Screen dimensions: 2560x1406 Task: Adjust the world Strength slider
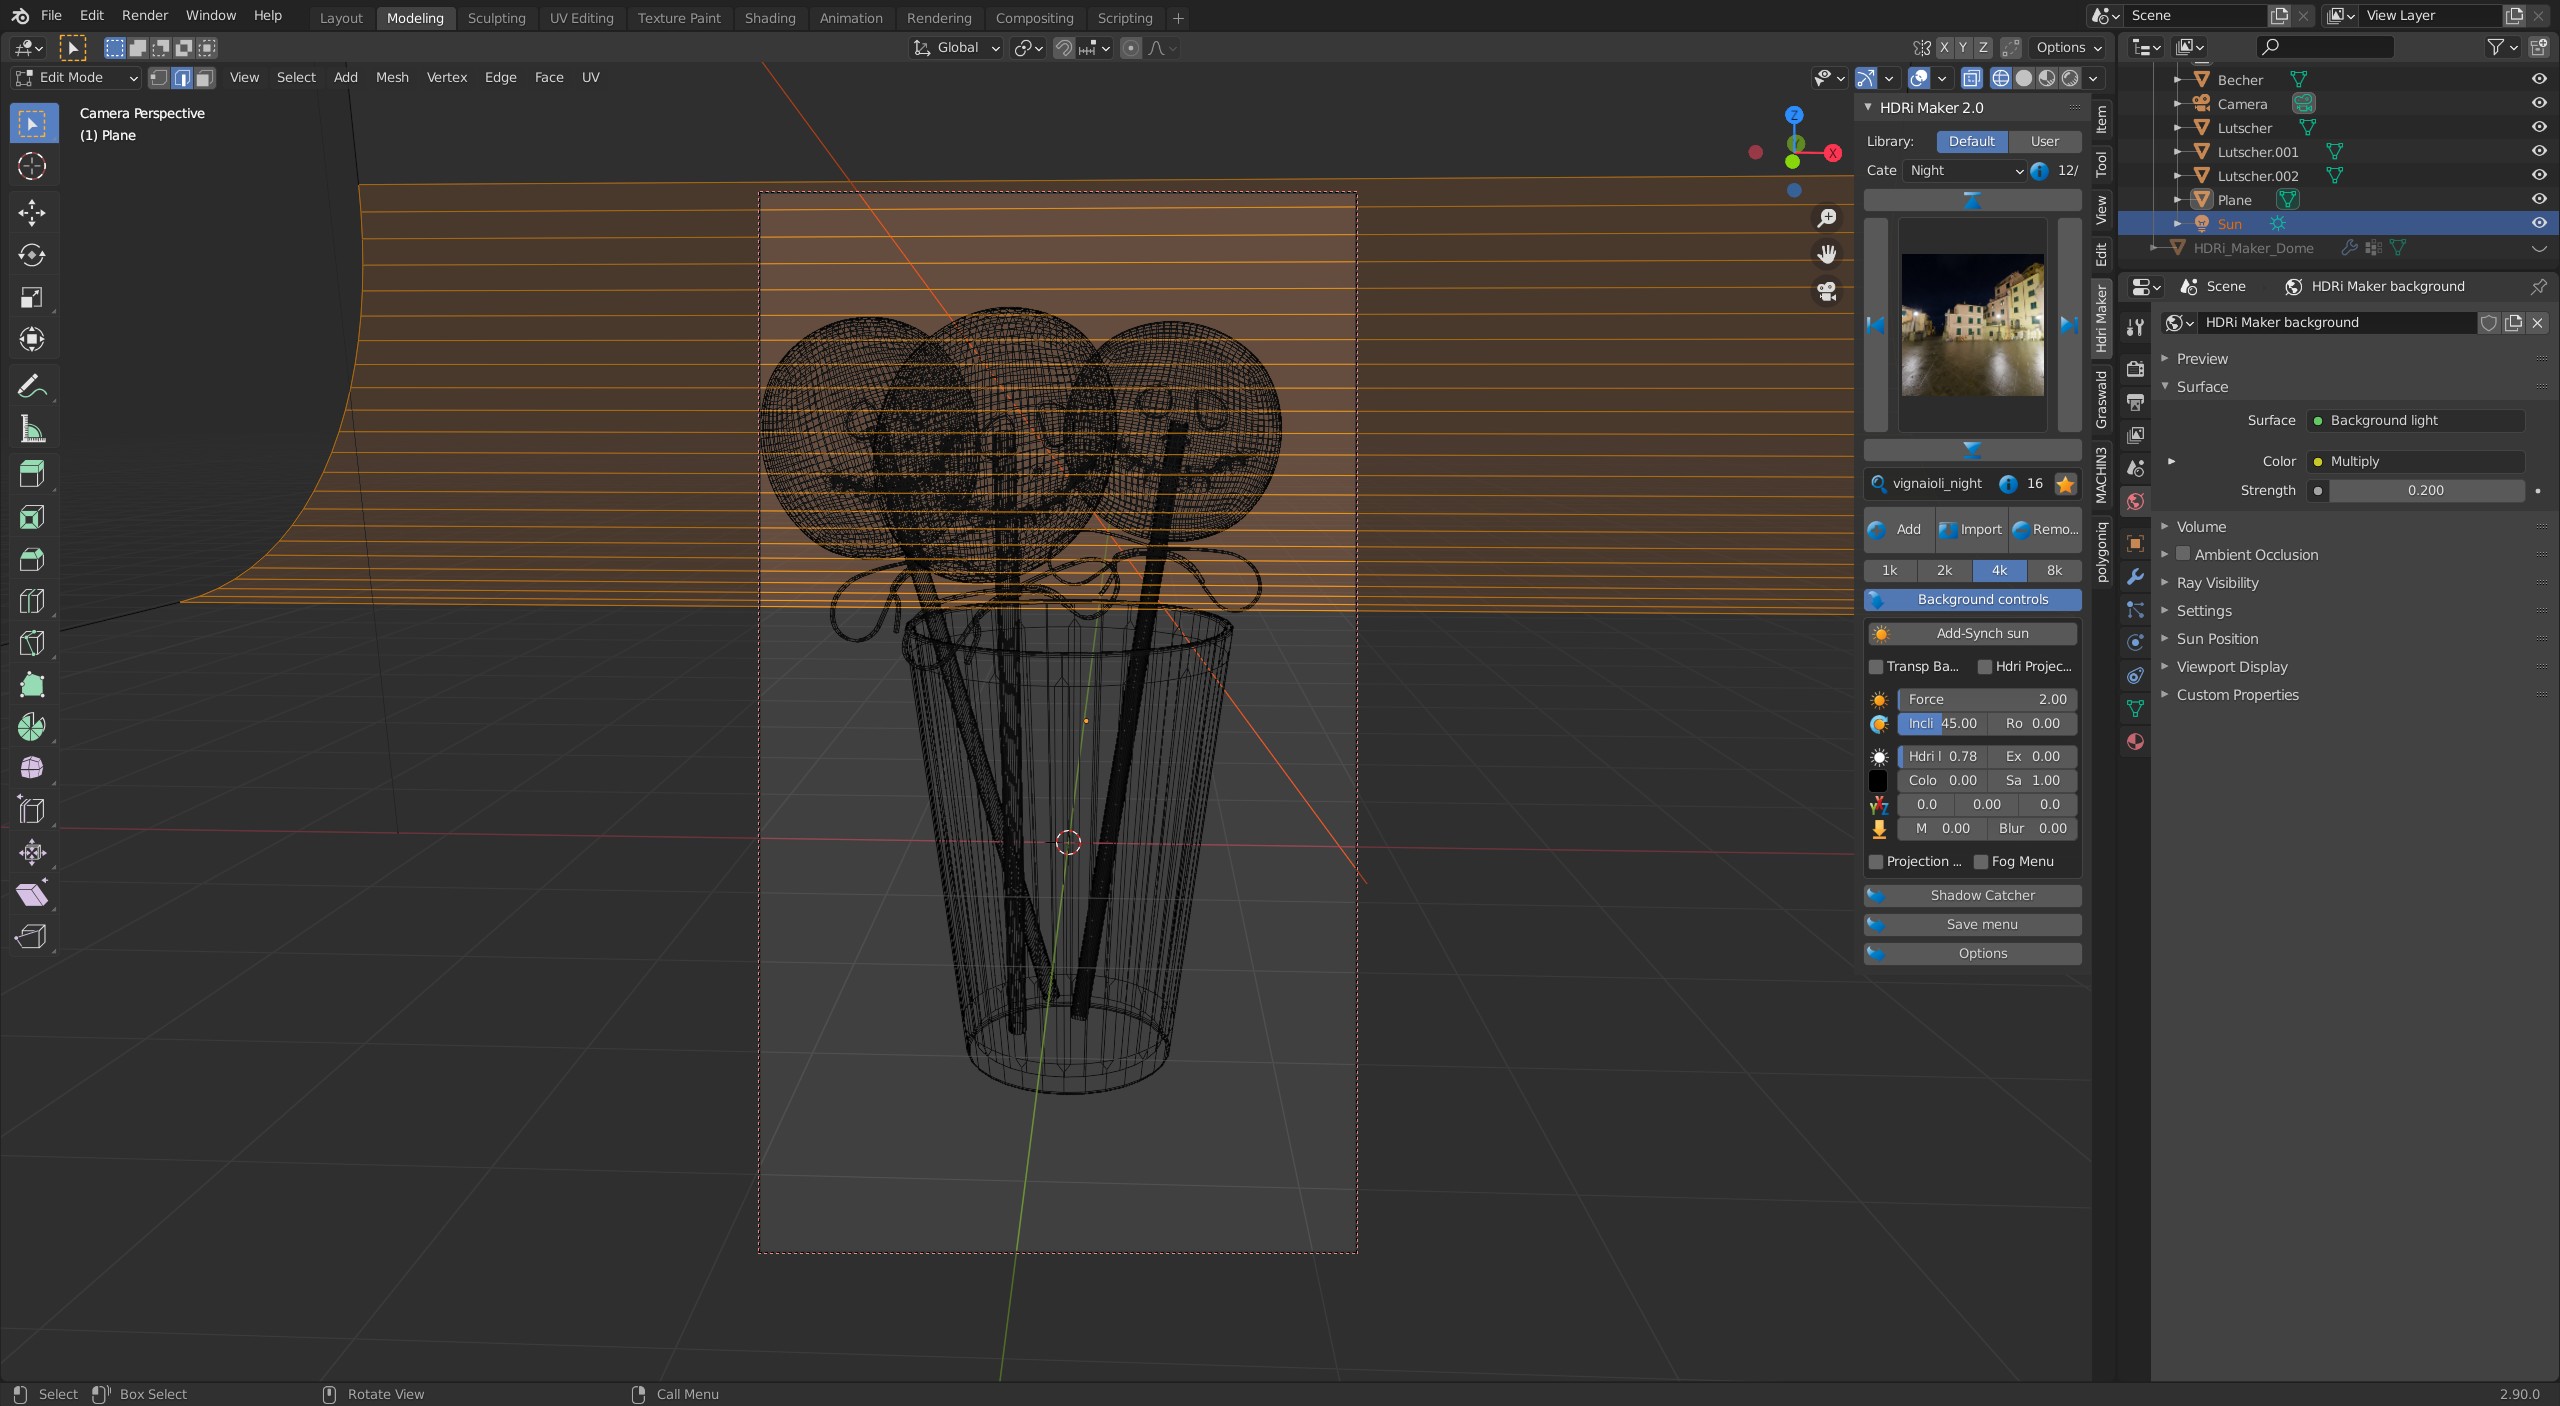[2424, 490]
